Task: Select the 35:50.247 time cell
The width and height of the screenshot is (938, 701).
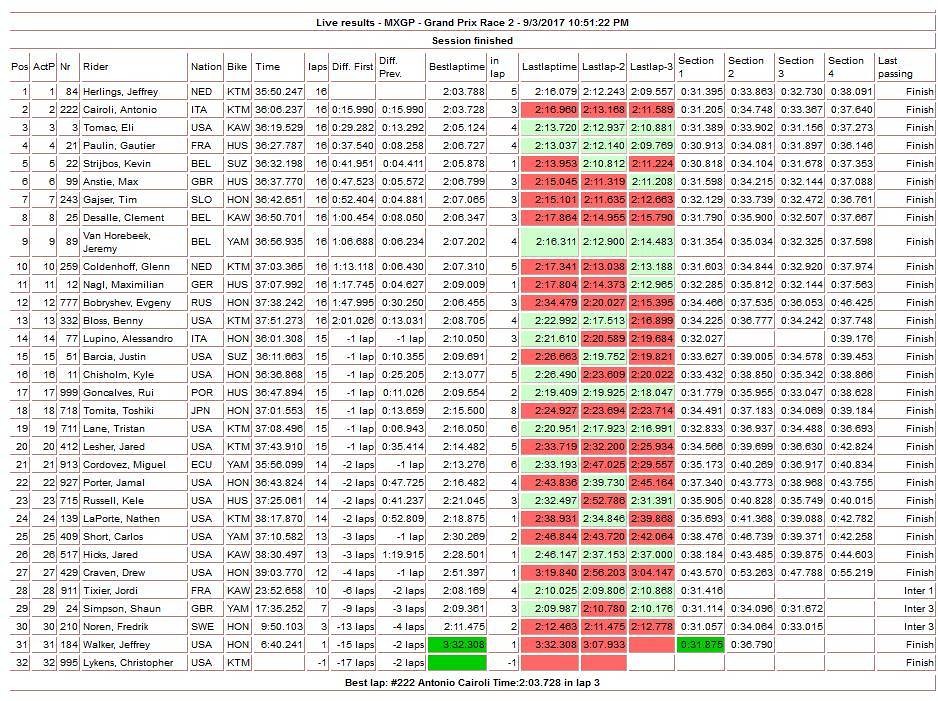Action: click(x=279, y=92)
